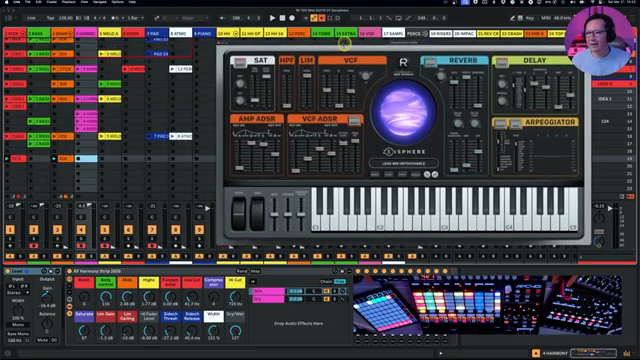Open the Create menu
This screenshot has width=640, height=360.
pyautogui.click(x=51, y=2)
